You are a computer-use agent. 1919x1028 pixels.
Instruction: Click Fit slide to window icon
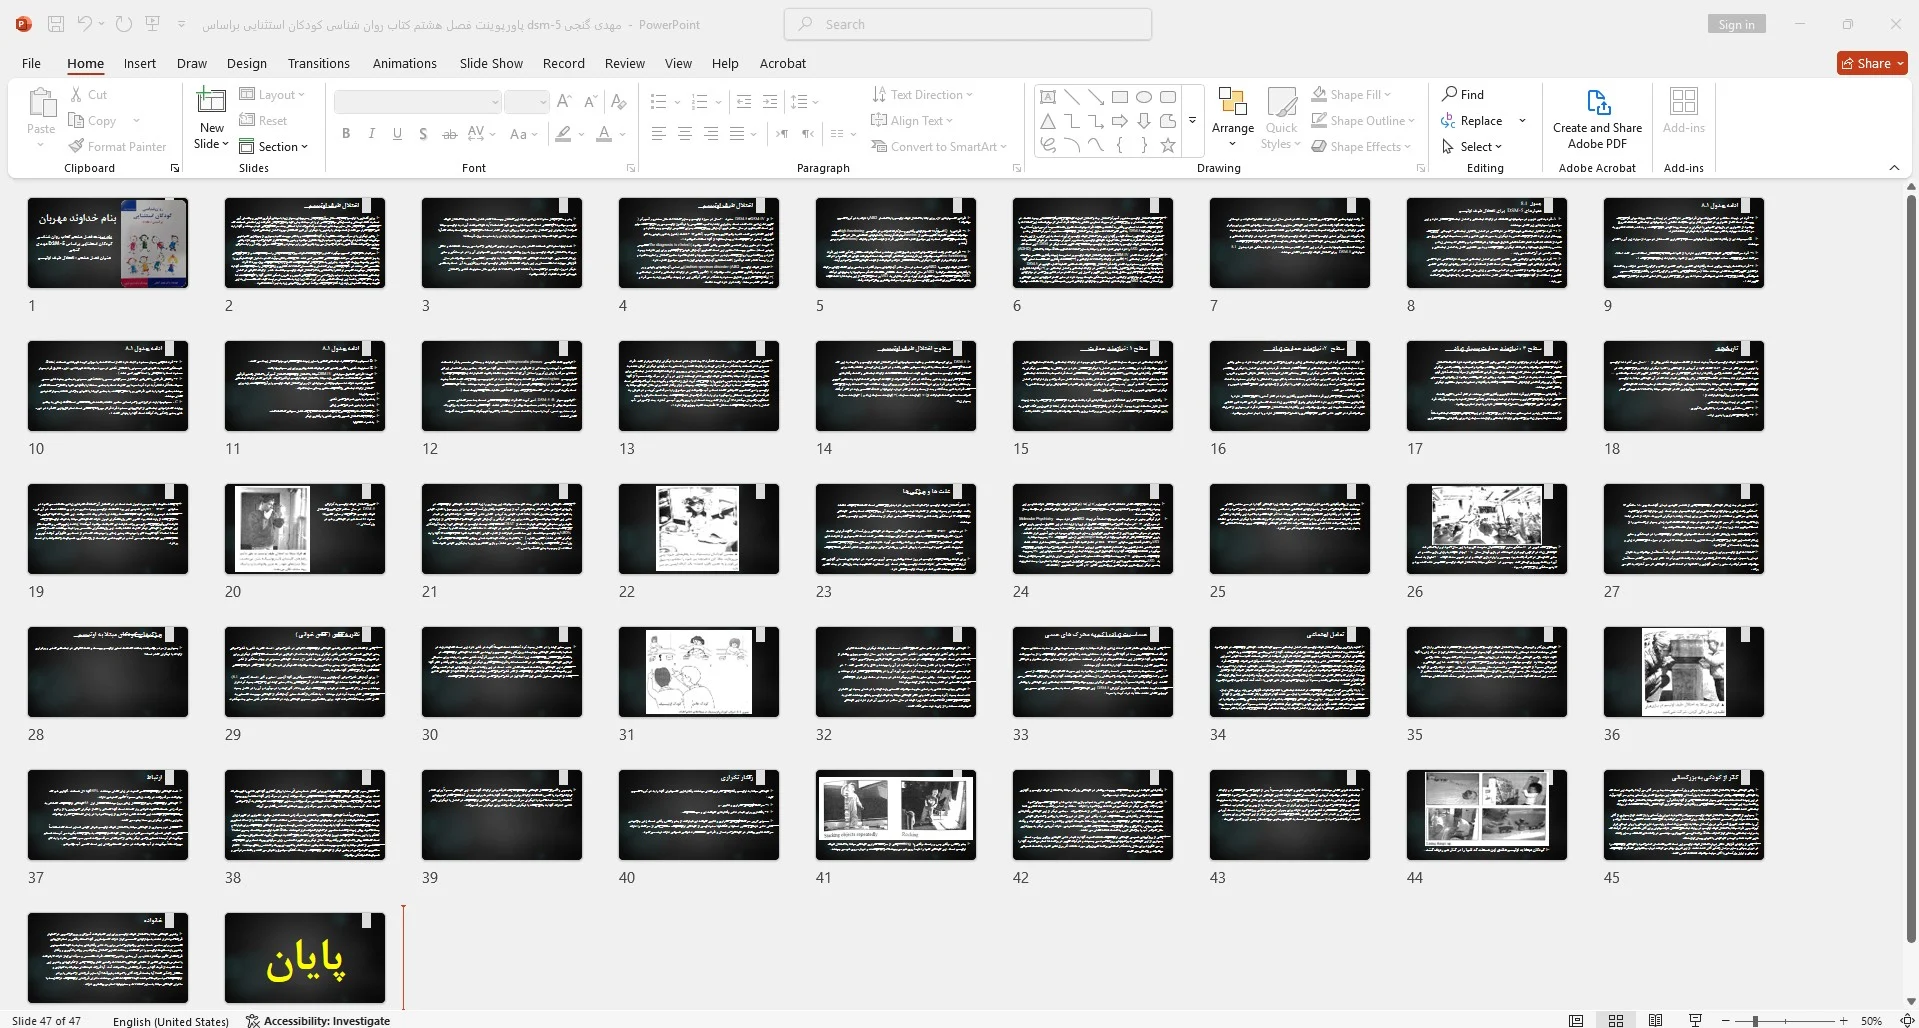[1907, 1021]
